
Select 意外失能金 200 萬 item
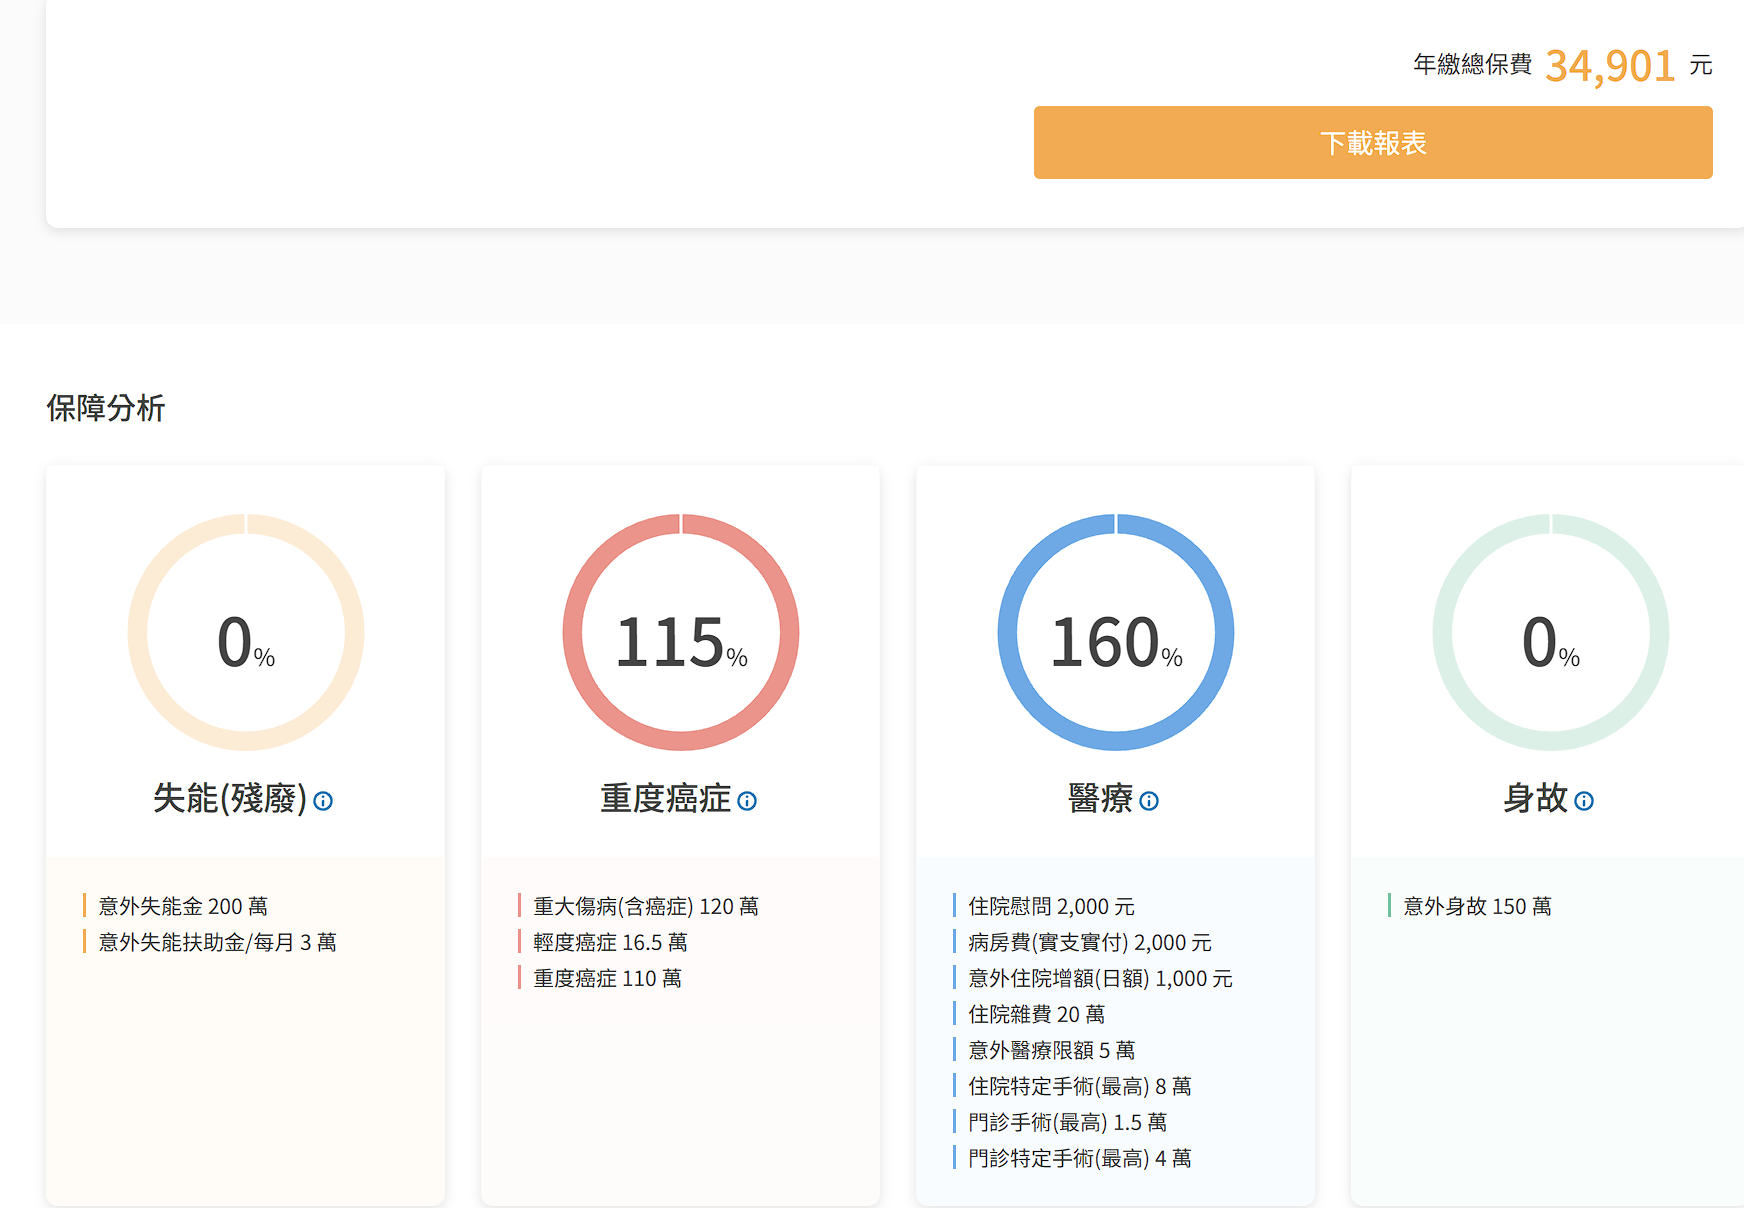pos(183,906)
